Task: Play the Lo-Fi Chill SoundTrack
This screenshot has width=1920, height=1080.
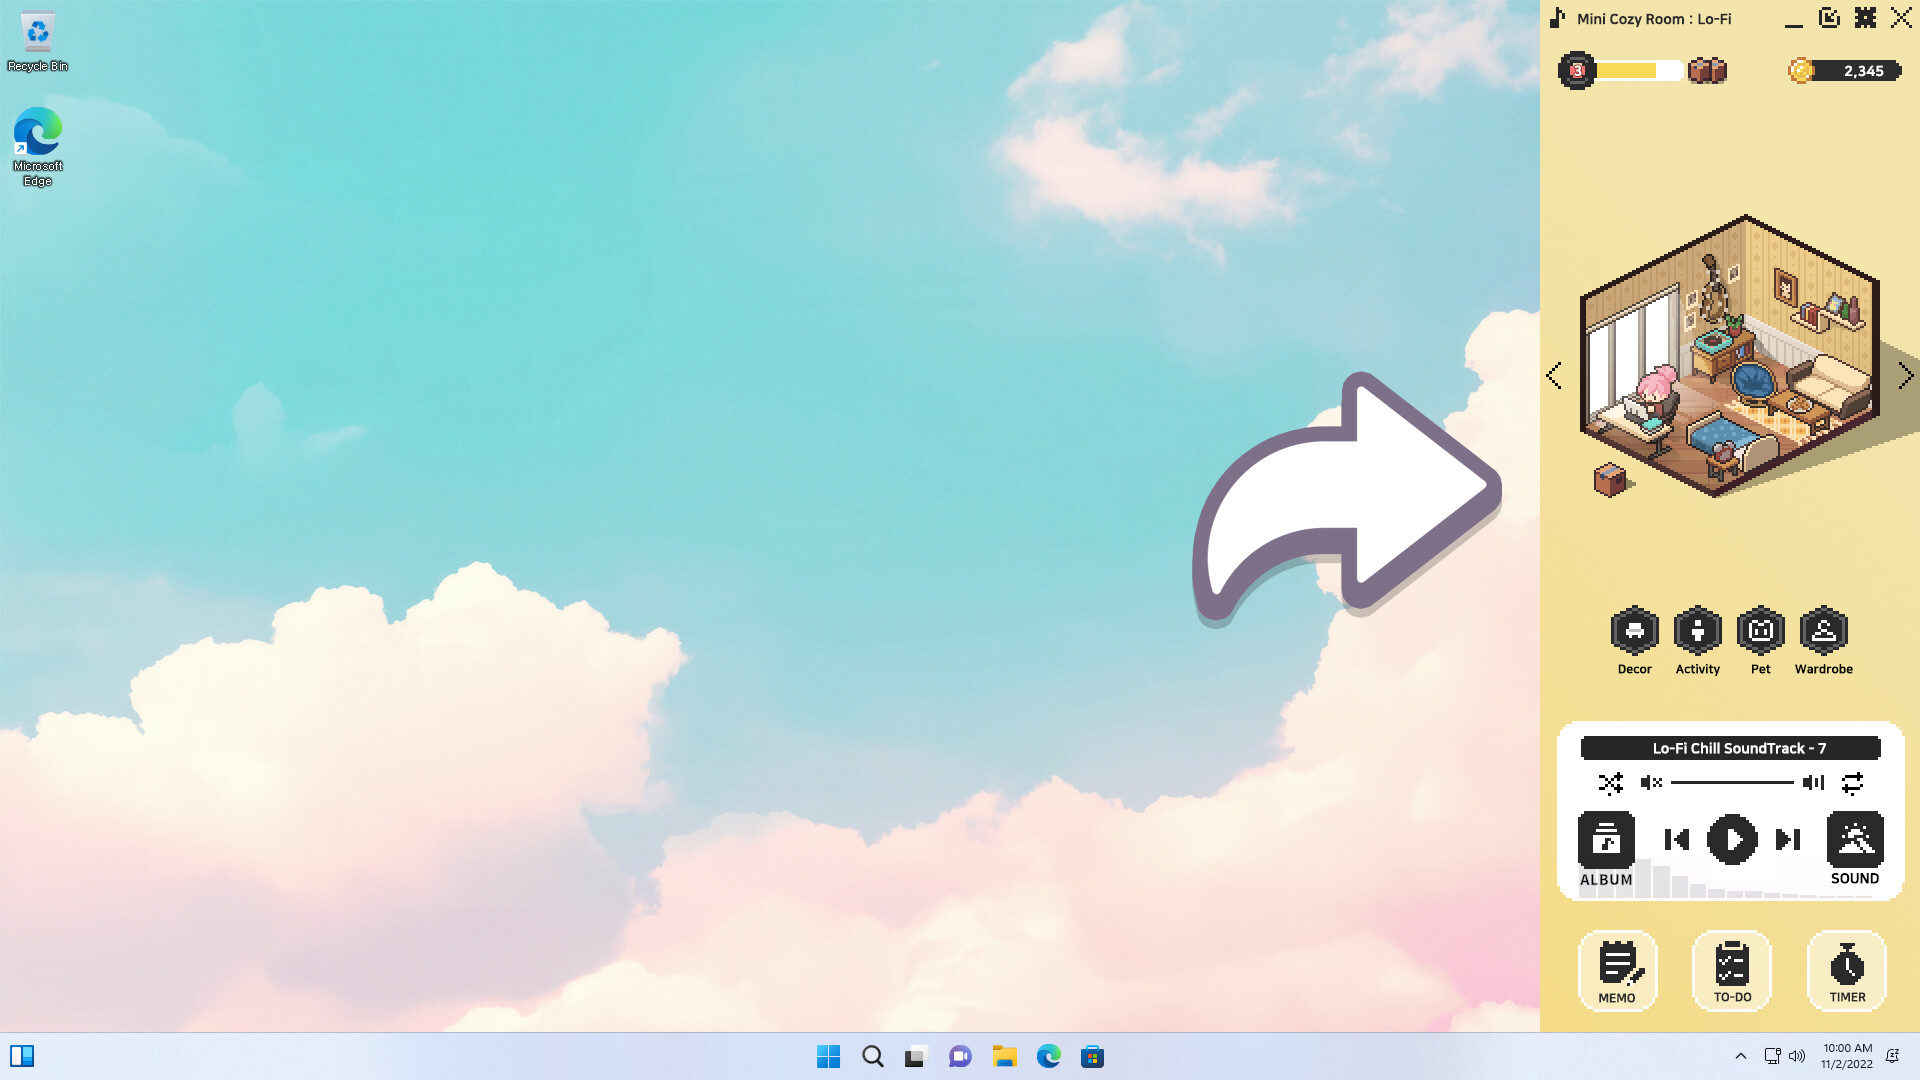Action: (x=1732, y=840)
